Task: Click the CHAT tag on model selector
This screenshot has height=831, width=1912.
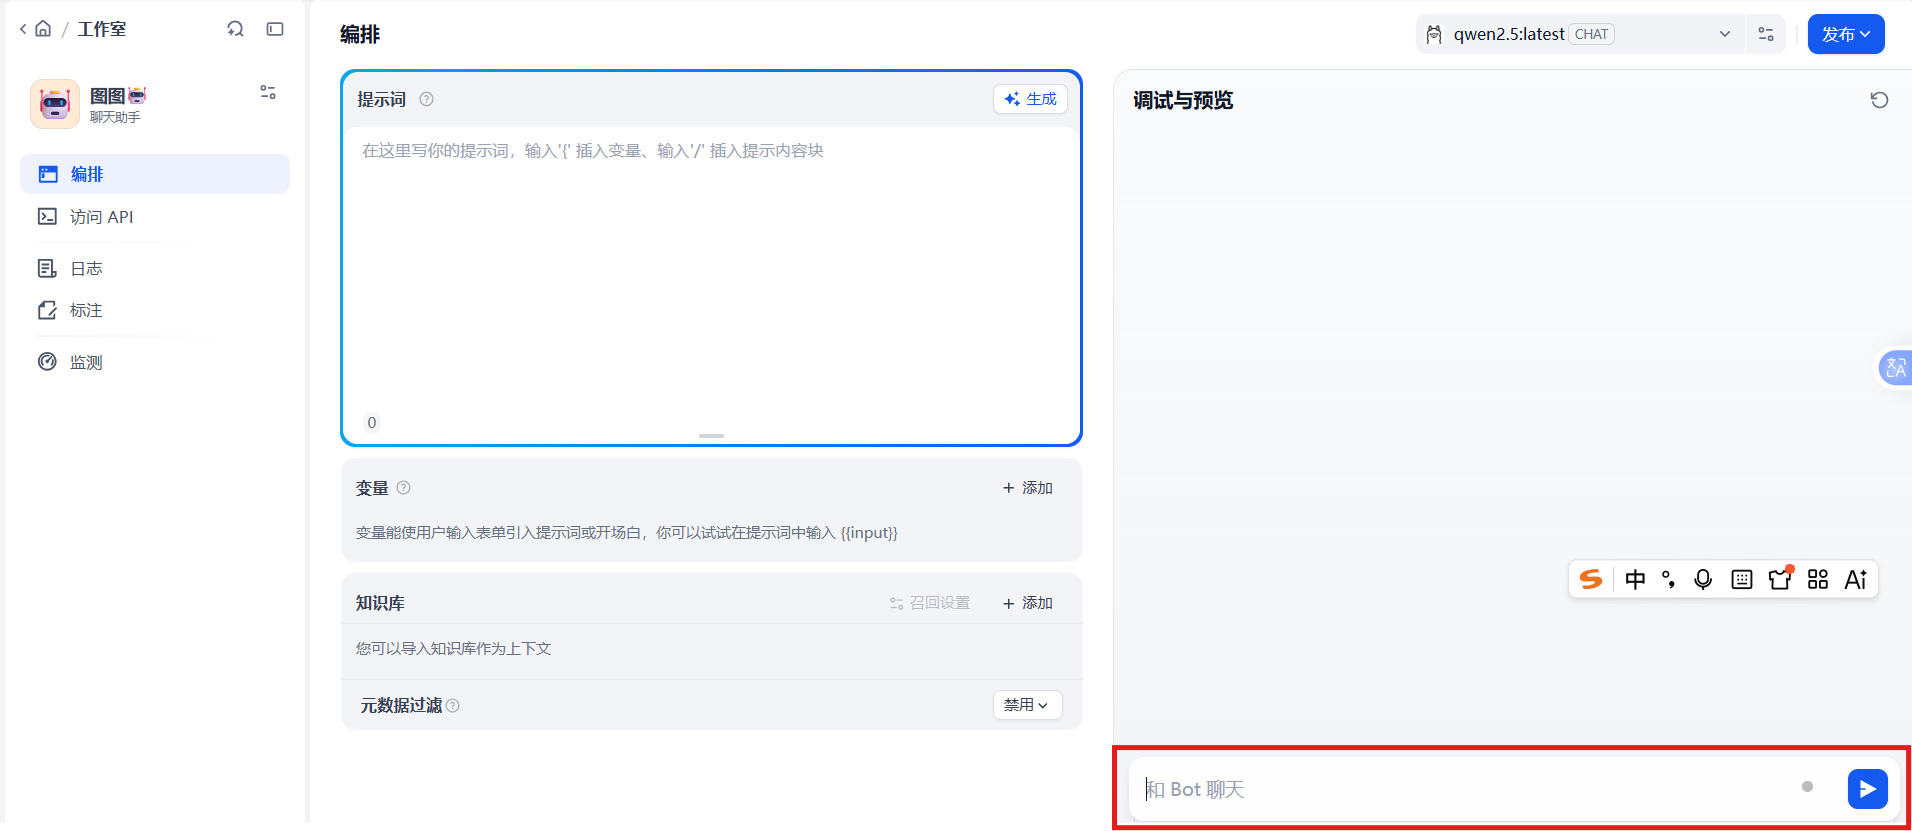Action: [1591, 34]
